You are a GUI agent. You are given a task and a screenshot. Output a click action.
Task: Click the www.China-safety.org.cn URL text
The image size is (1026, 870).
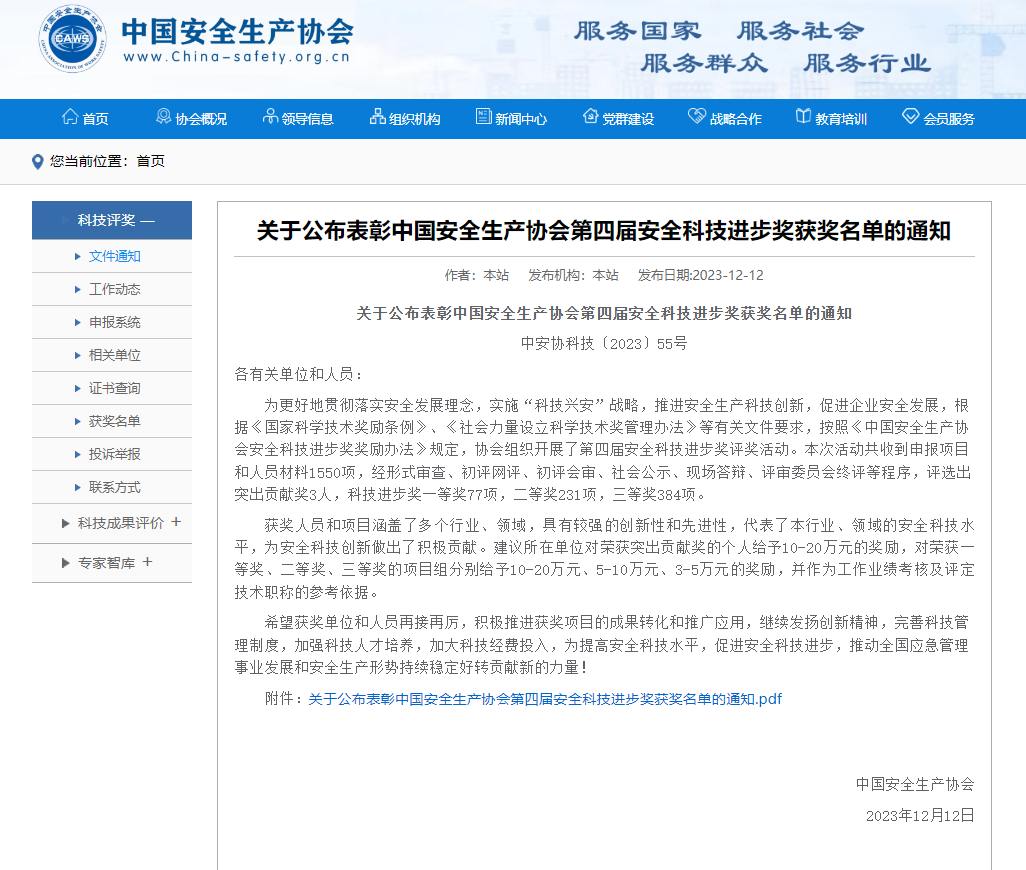tap(237, 57)
